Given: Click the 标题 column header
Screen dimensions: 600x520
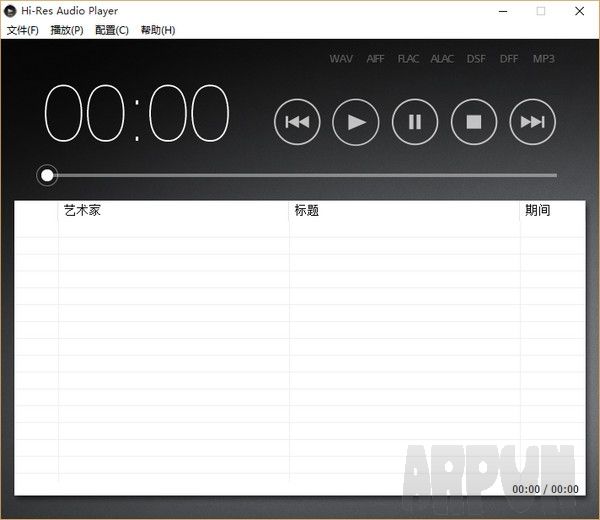Looking at the screenshot, I should coord(404,210).
